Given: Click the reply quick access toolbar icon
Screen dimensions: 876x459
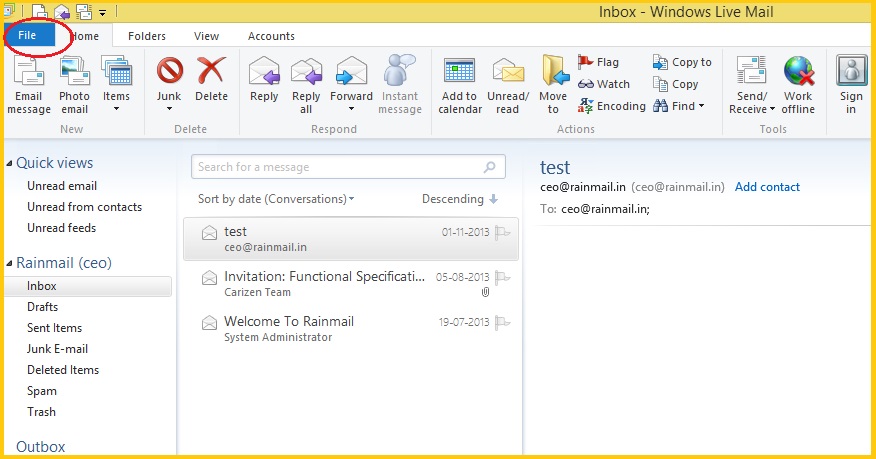Looking at the screenshot, I should (61, 11).
